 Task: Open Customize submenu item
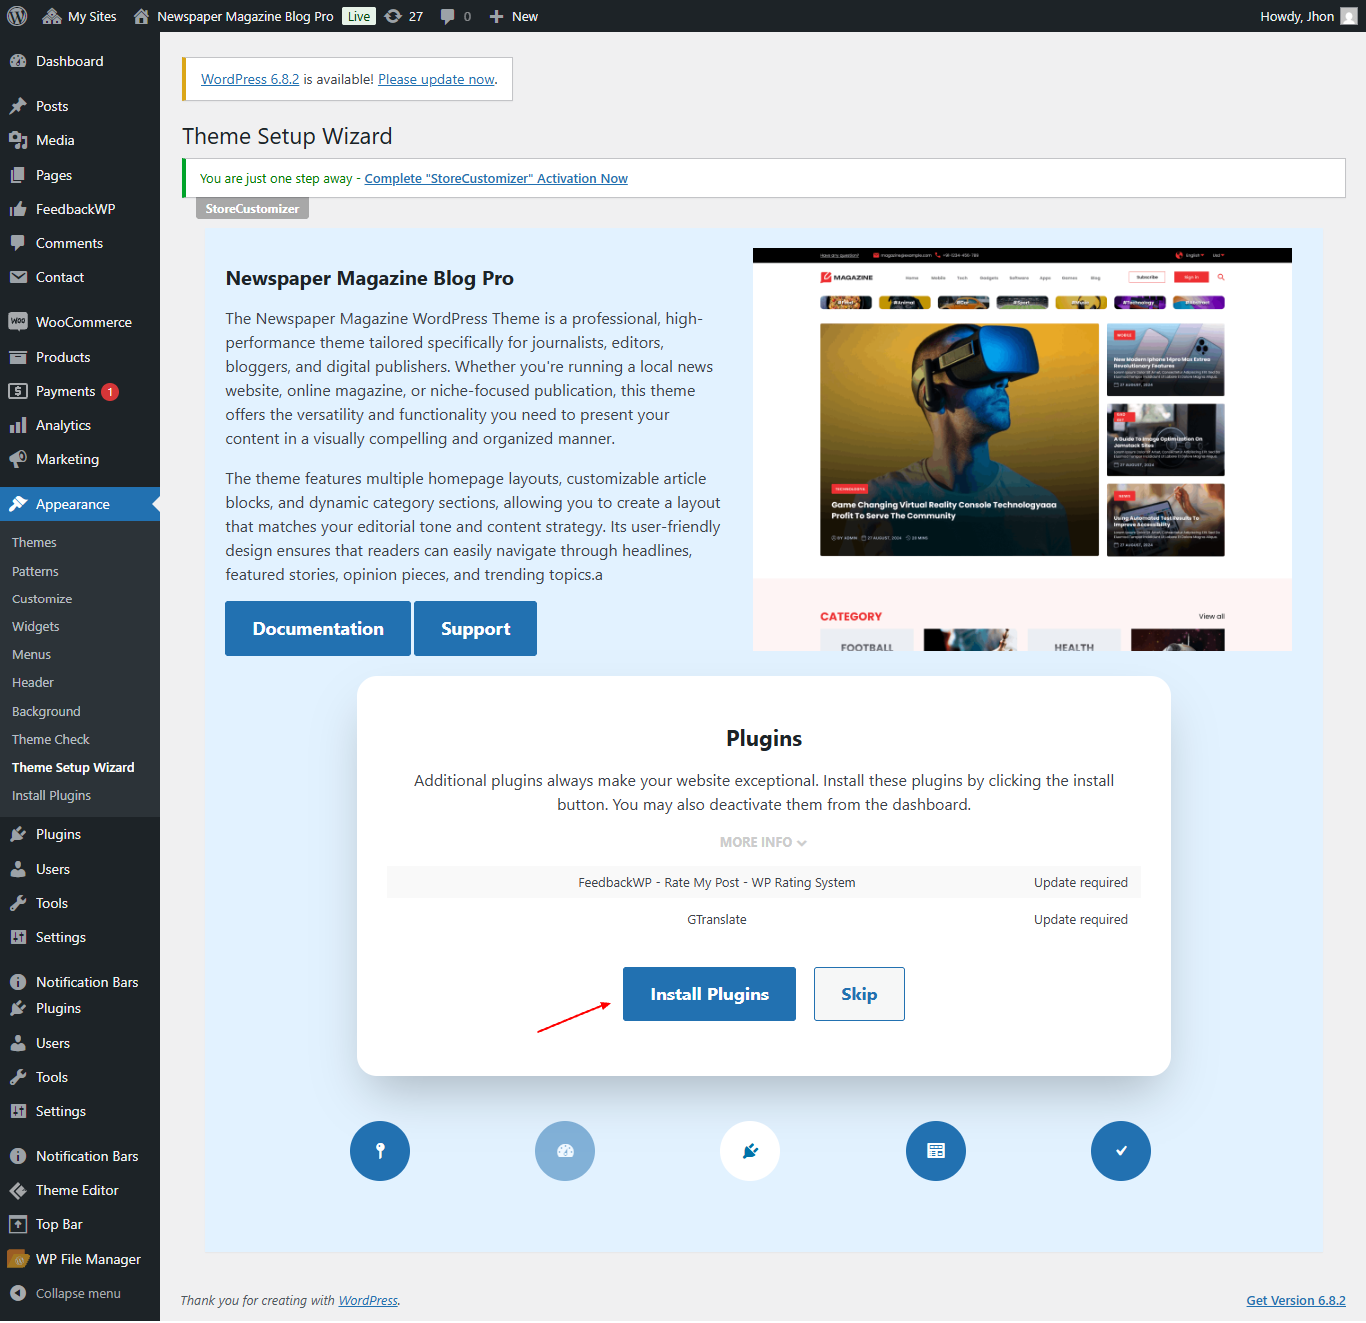[x=42, y=599]
